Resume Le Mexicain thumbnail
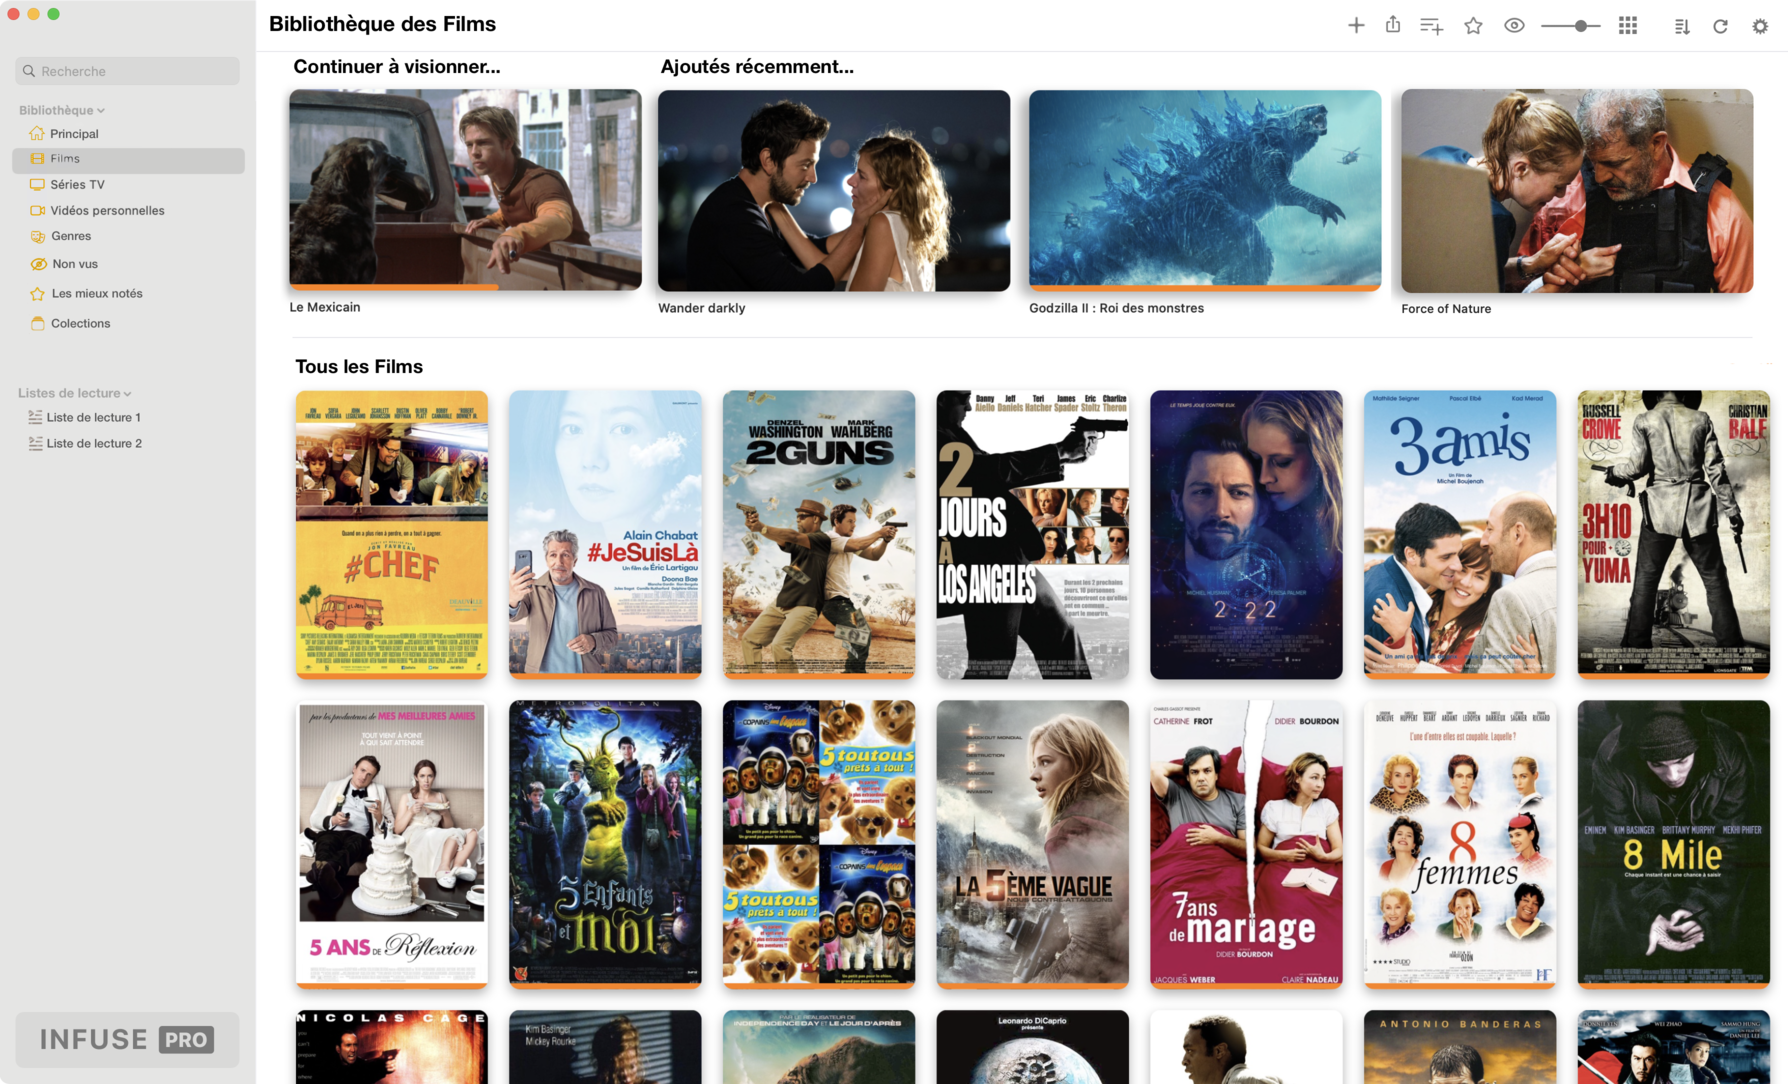 [465, 190]
